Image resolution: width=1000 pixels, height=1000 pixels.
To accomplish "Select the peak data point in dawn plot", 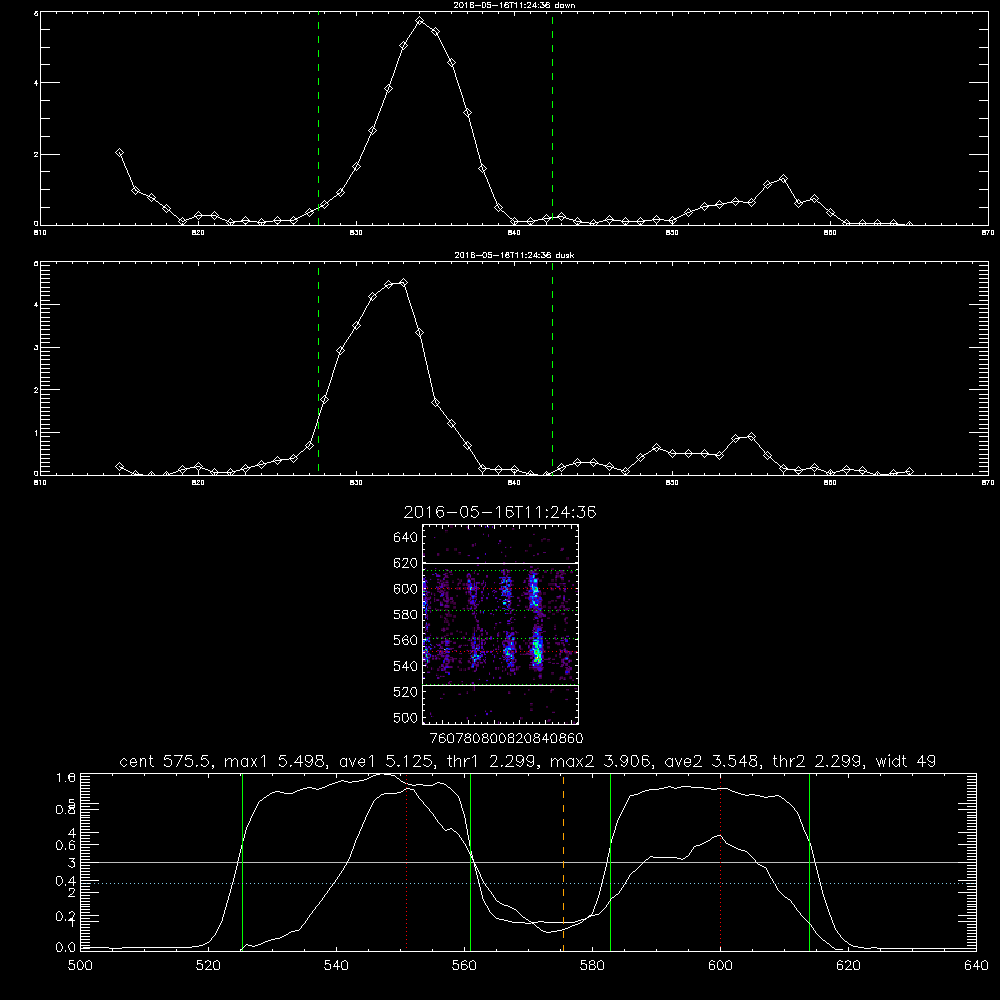I will [420, 21].
